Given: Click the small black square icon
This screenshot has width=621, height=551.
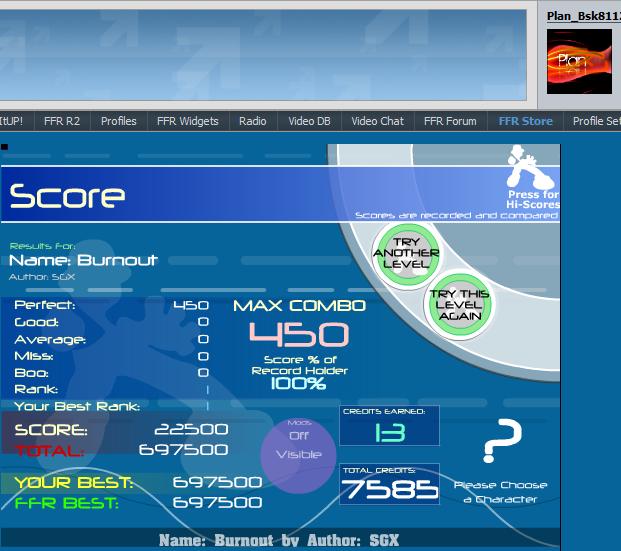Looking at the screenshot, I should pyautogui.click(x=4, y=147).
